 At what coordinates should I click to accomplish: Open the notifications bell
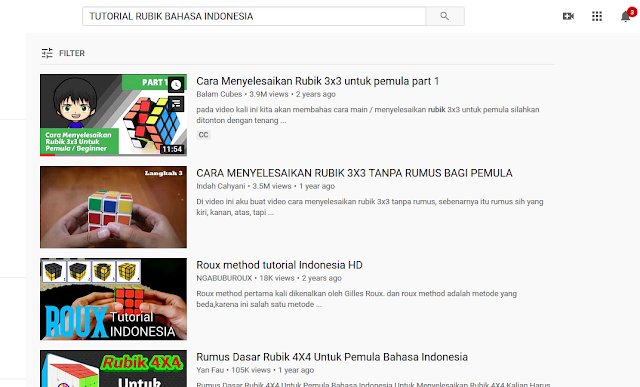pos(626,16)
